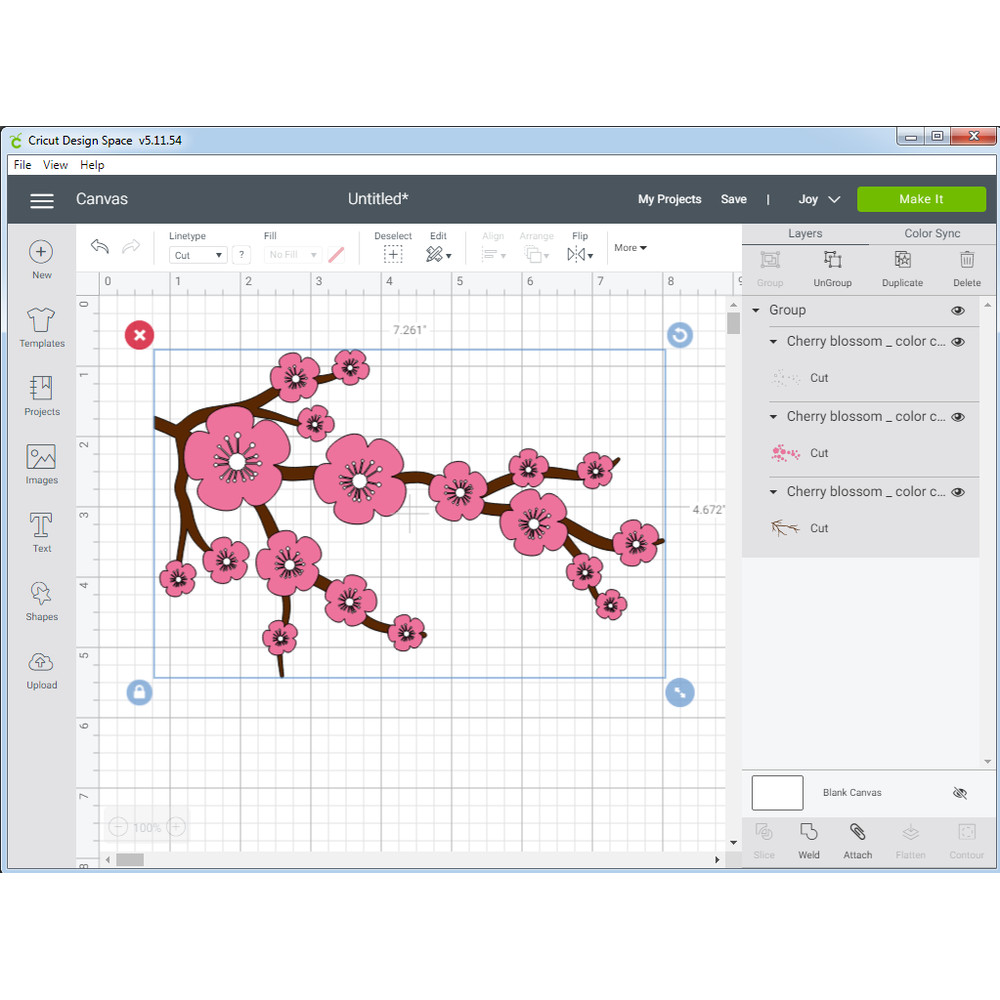
Task: Select the Text tool
Action: click(41, 532)
